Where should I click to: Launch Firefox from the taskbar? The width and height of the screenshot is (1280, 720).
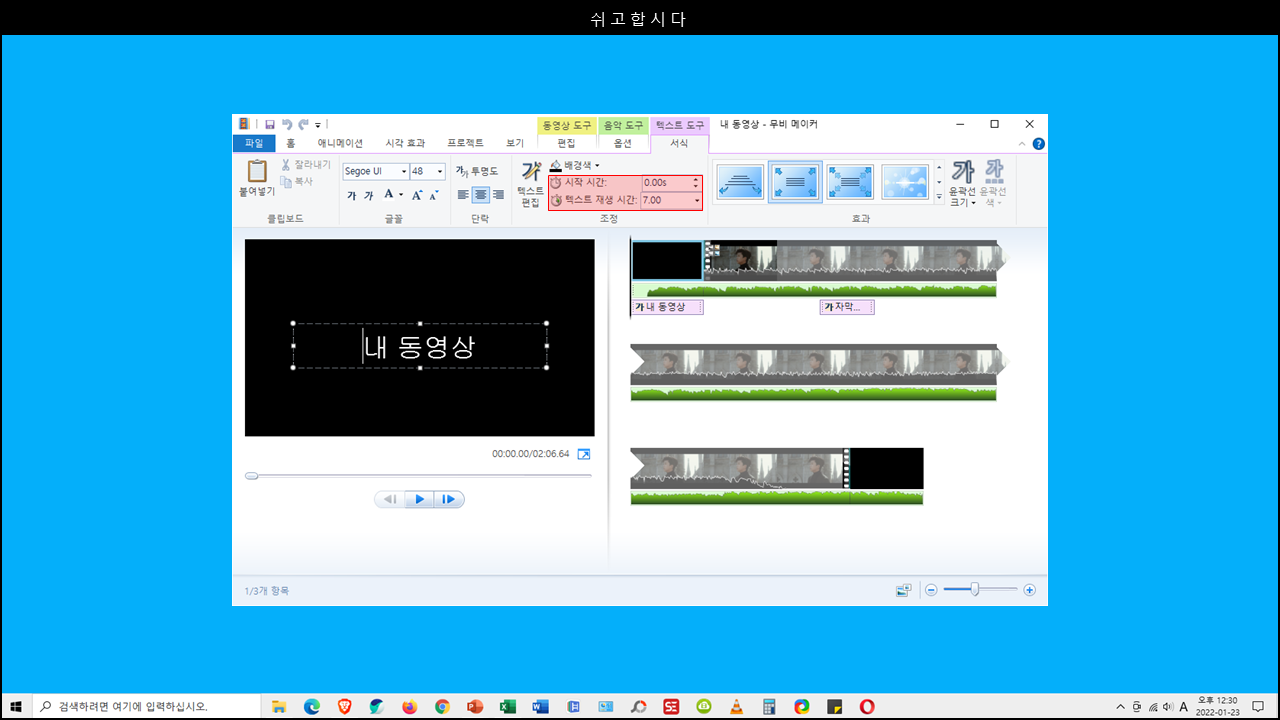point(409,706)
